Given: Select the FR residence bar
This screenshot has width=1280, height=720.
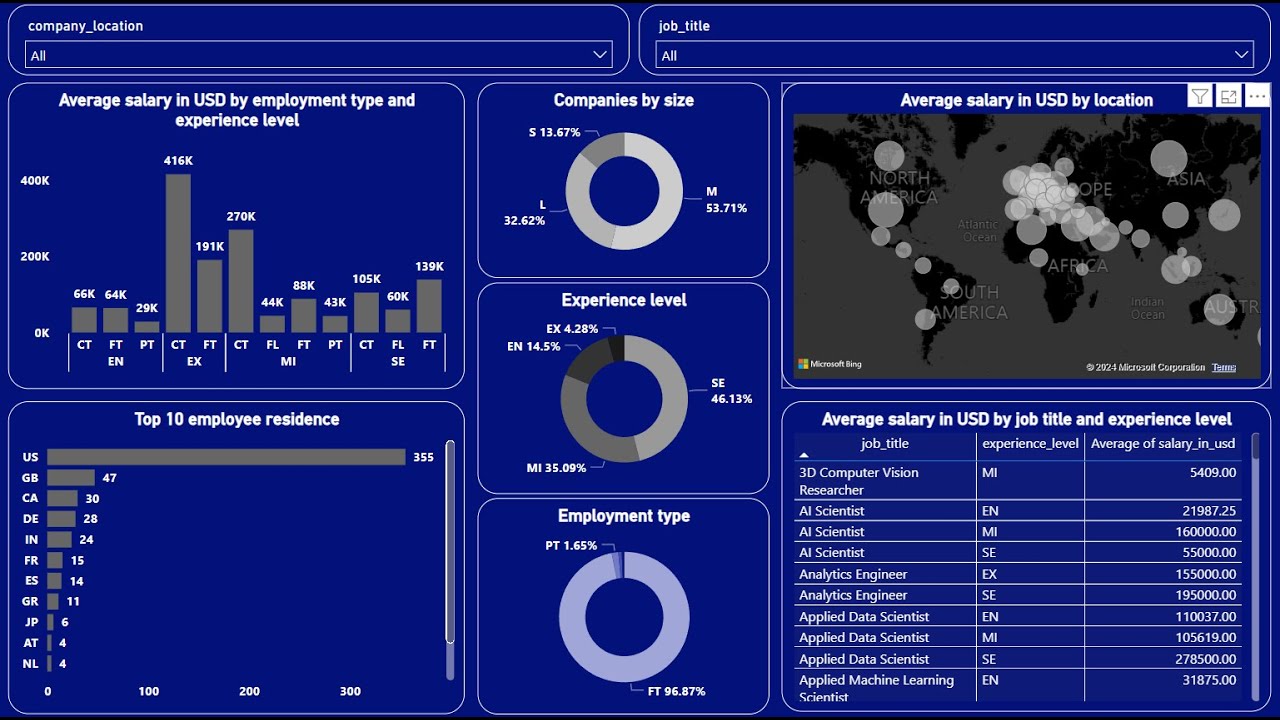Looking at the screenshot, I should tap(55, 560).
